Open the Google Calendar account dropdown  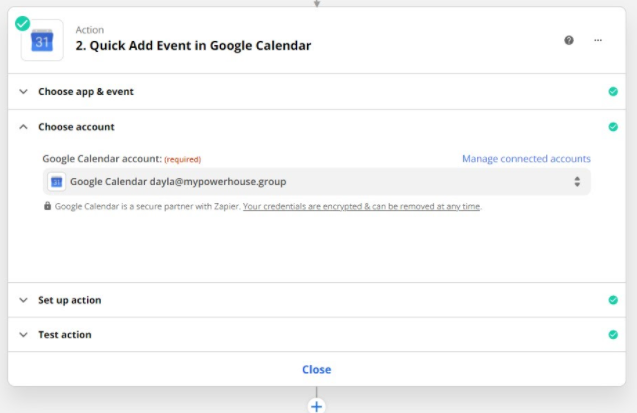(x=317, y=181)
